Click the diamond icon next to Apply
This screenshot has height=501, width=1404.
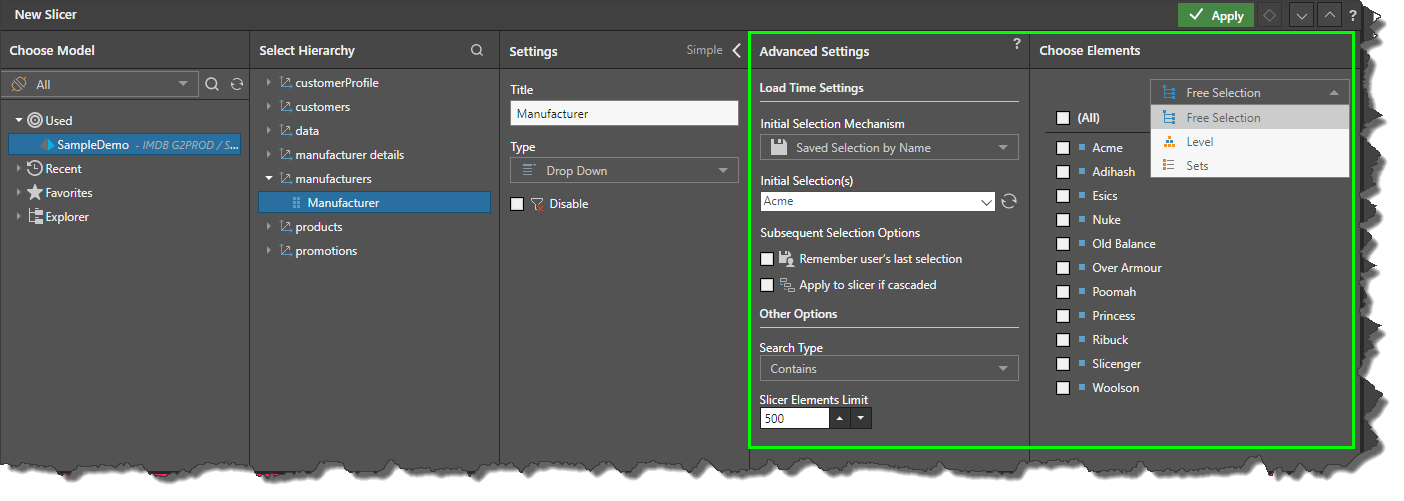point(1270,16)
